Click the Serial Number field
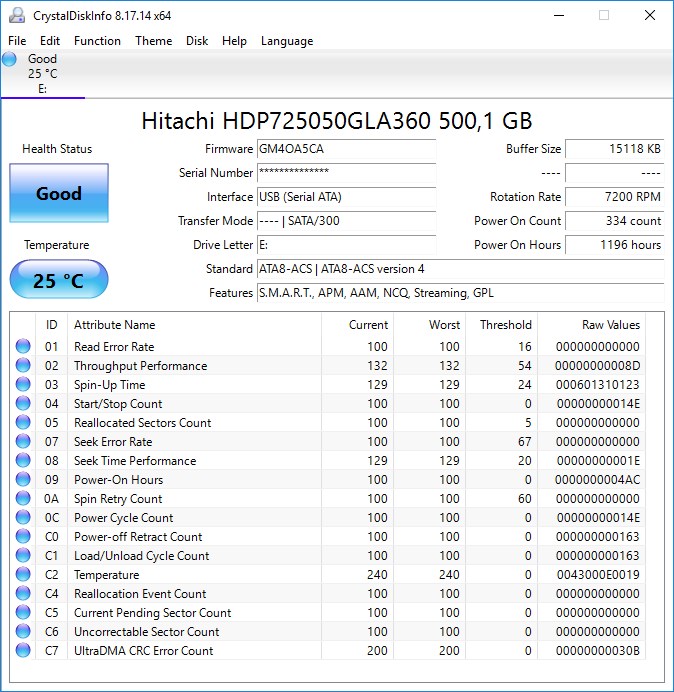Image resolution: width=674 pixels, height=692 pixels. click(x=346, y=173)
